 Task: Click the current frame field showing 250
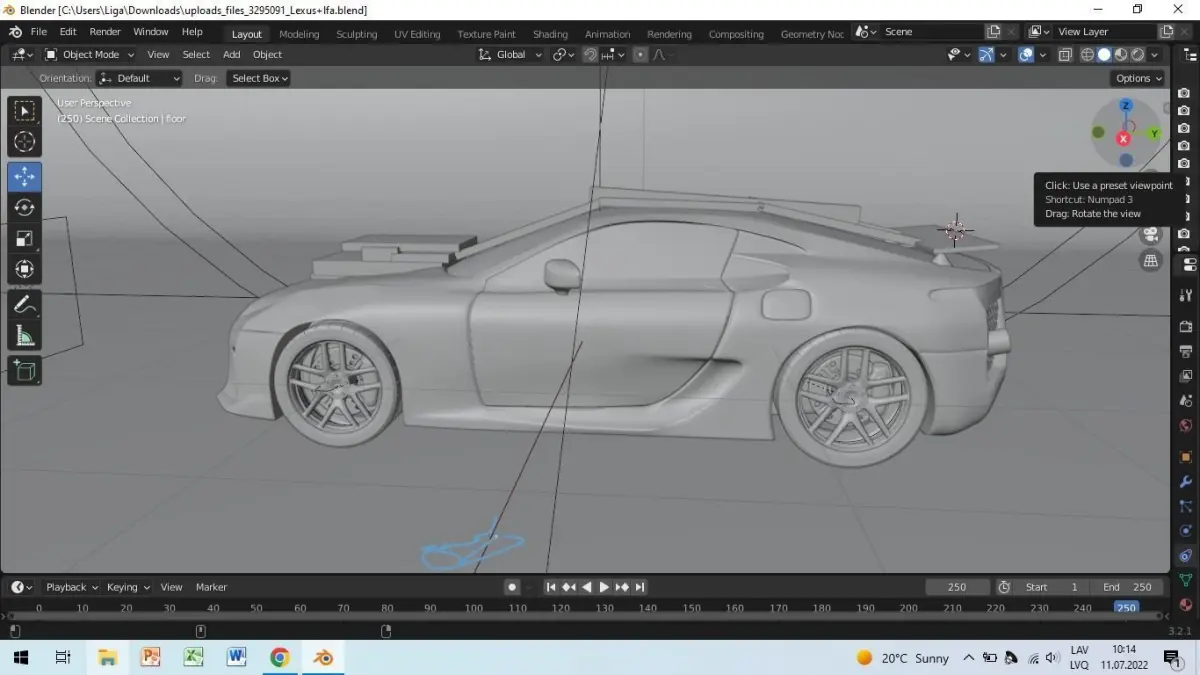pos(957,587)
